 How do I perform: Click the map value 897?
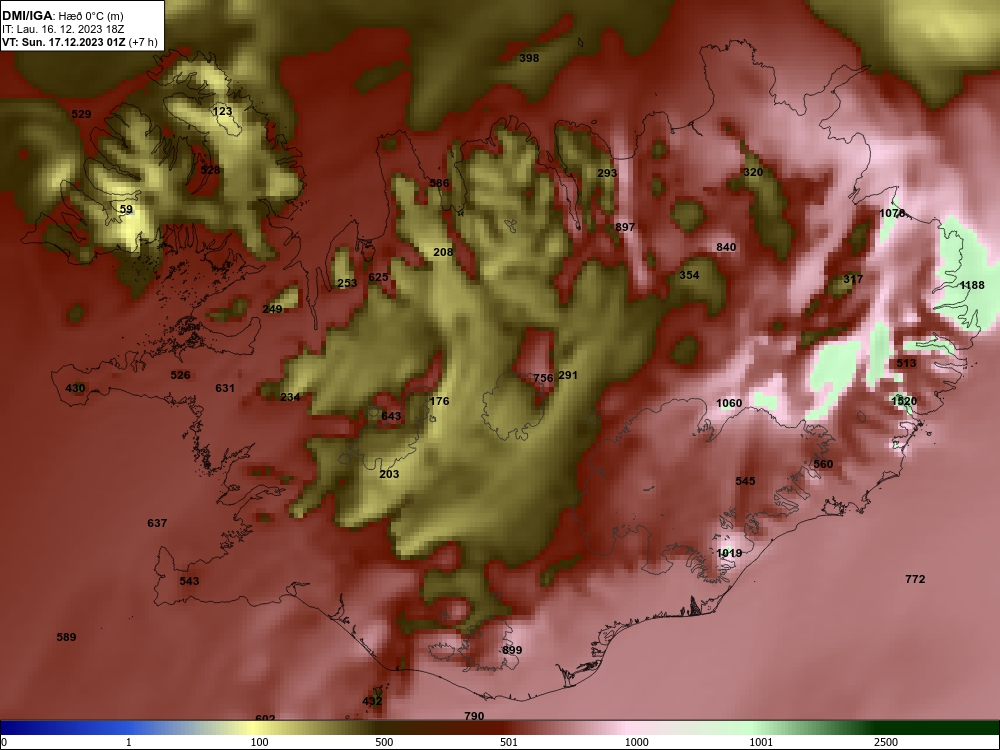(625, 227)
